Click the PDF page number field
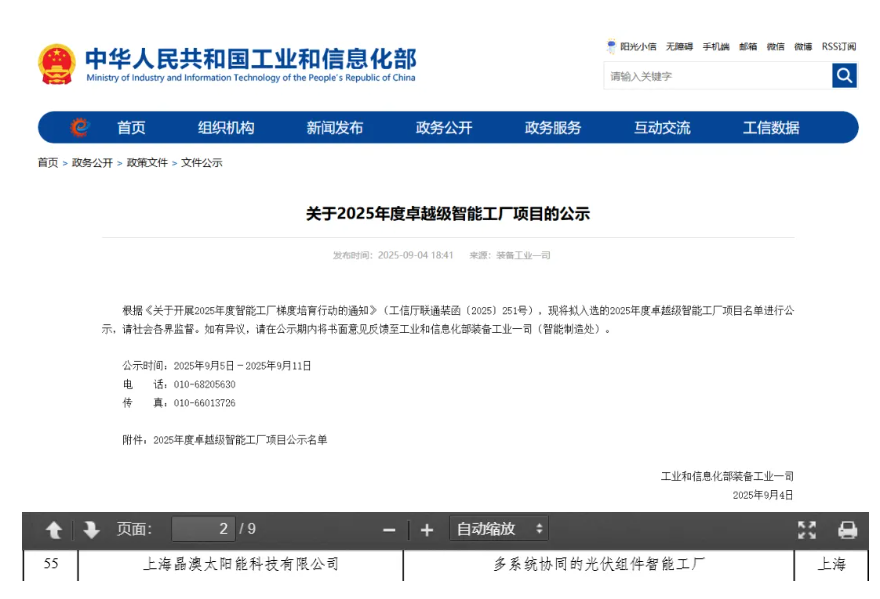Viewport: 880px width, 599px height. coord(203,529)
